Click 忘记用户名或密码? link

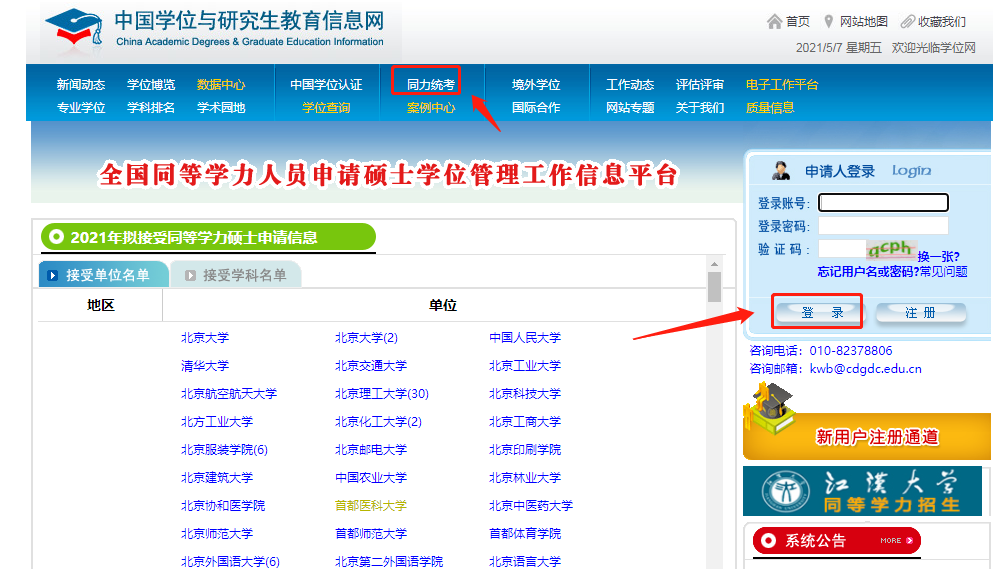tap(868, 272)
